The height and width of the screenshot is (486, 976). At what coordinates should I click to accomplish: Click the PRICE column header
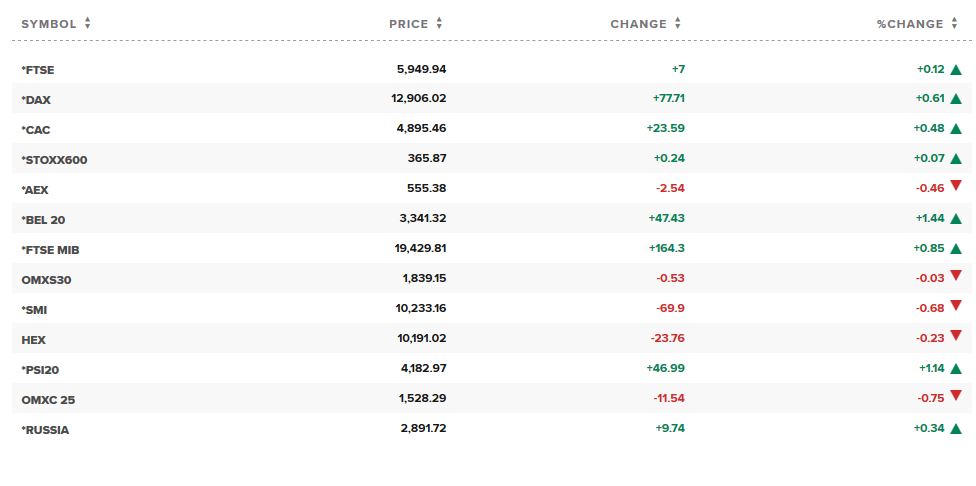click(x=408, y=24)
